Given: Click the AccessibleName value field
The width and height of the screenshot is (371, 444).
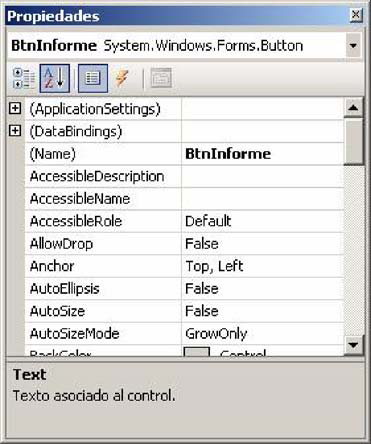Looking at the screenshot, I should (263, 199).
